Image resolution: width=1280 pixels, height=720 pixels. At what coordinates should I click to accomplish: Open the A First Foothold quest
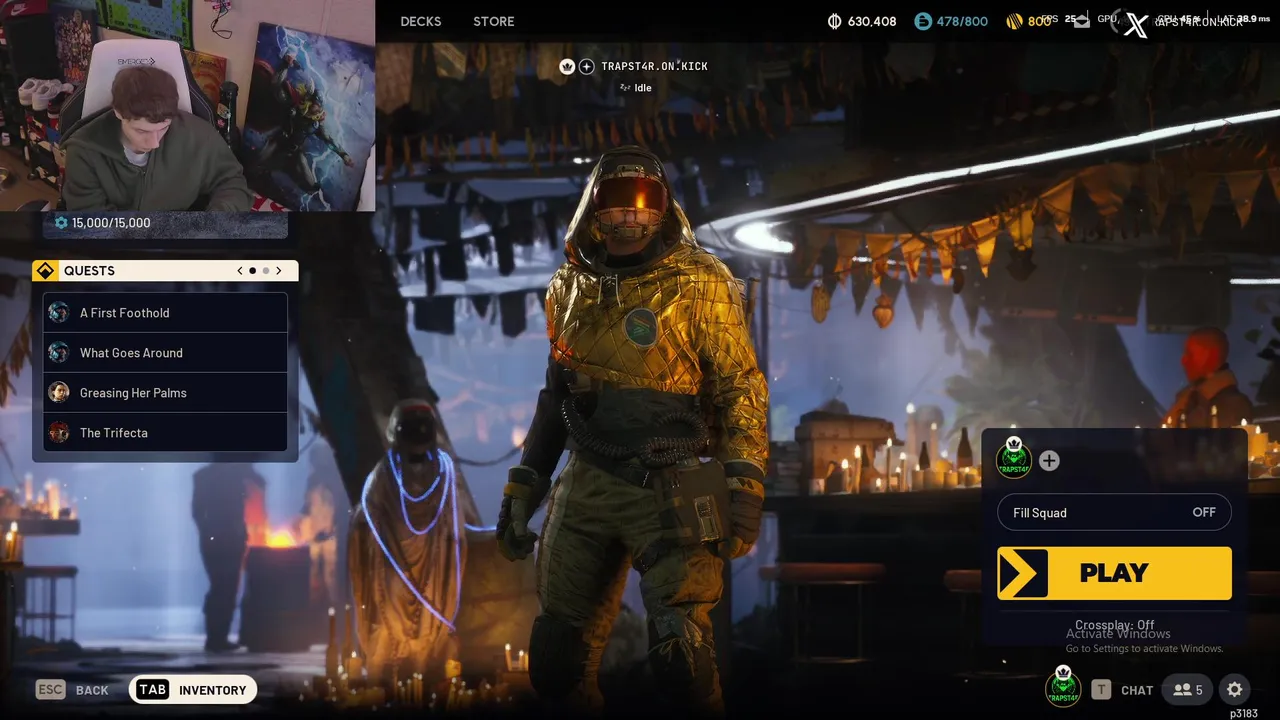pyautogui.click(x=166, y=313)
